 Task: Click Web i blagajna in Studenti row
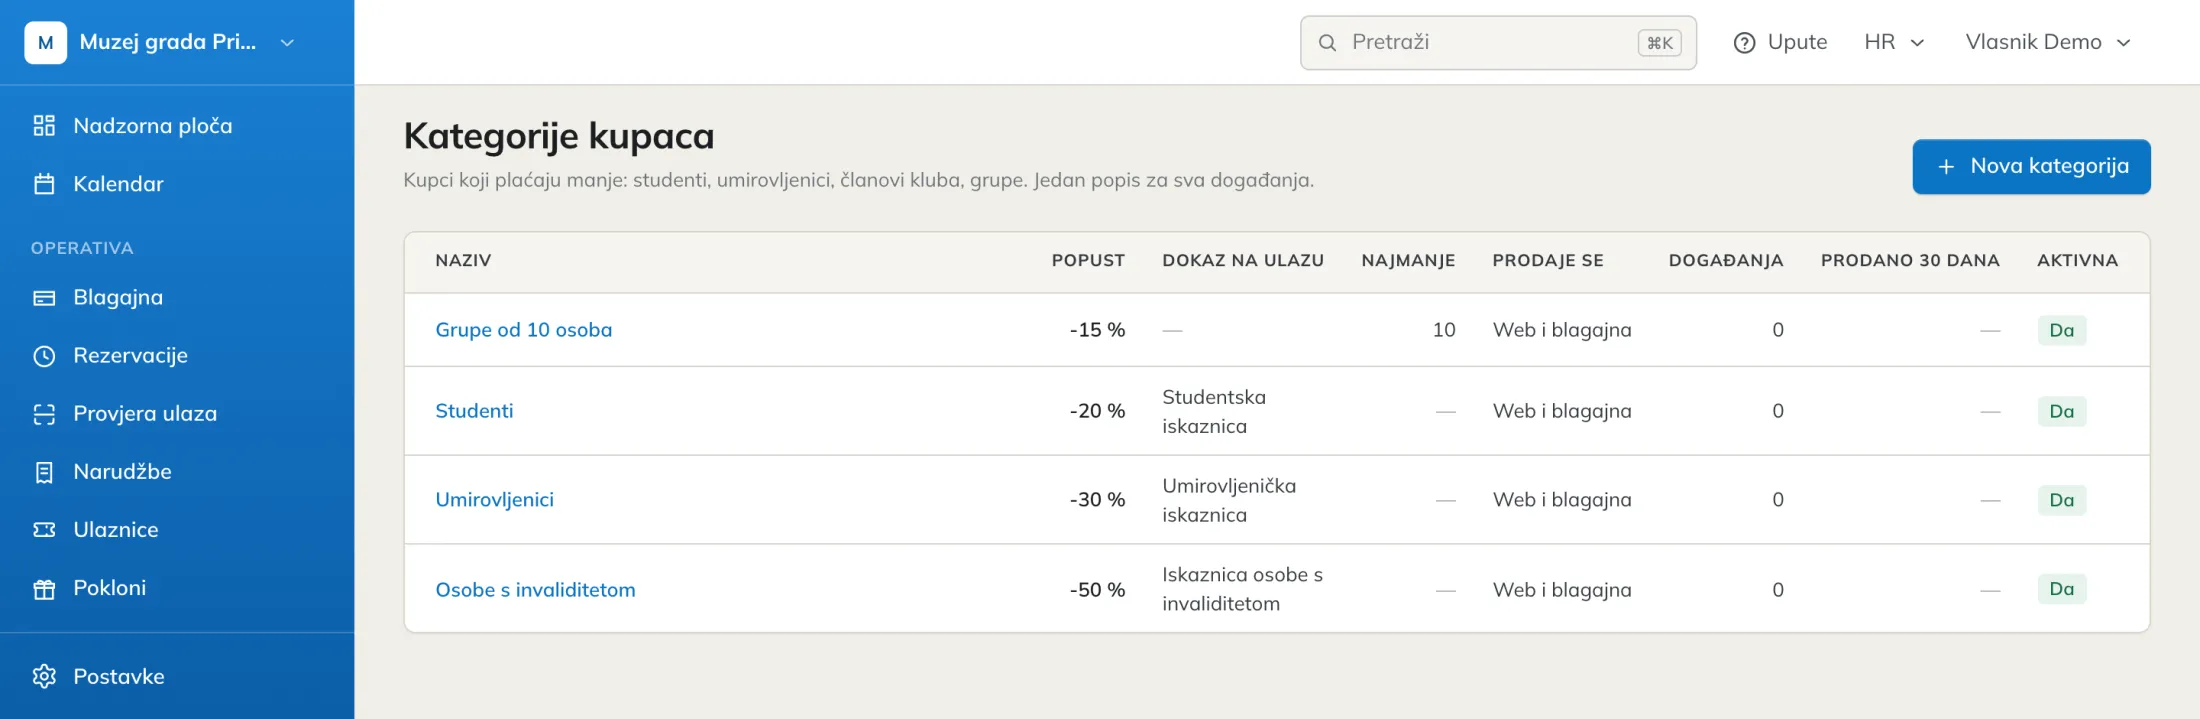[x=1562, y=411]
